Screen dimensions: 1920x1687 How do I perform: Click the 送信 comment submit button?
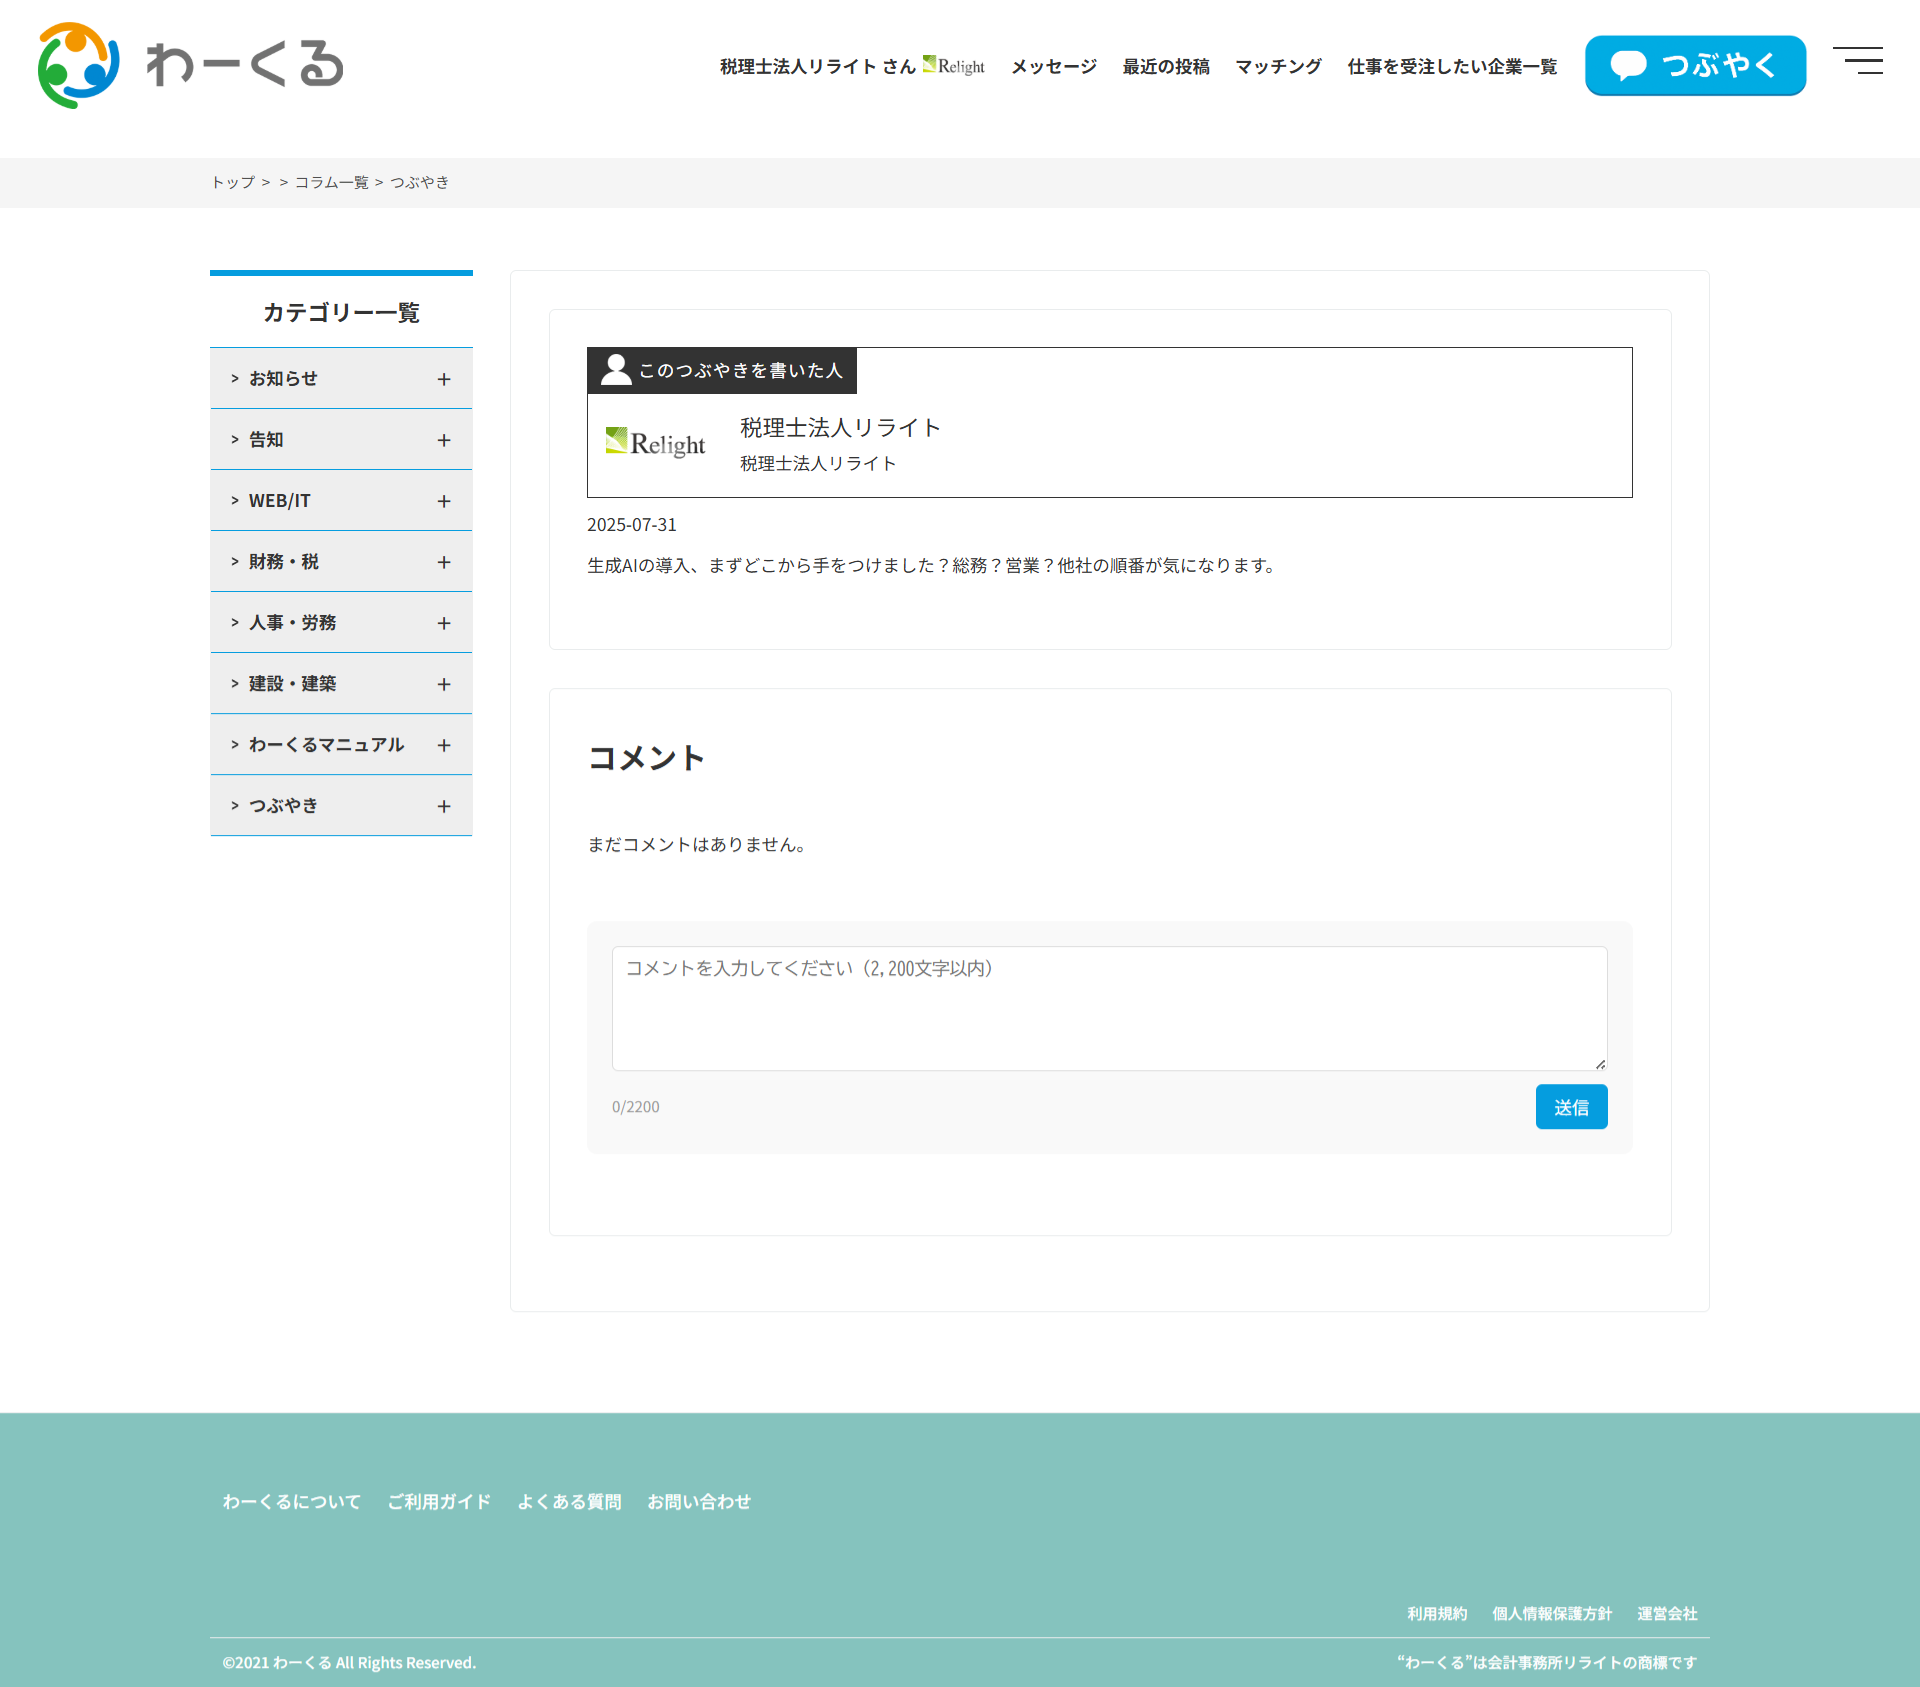click(1571, 1107)
